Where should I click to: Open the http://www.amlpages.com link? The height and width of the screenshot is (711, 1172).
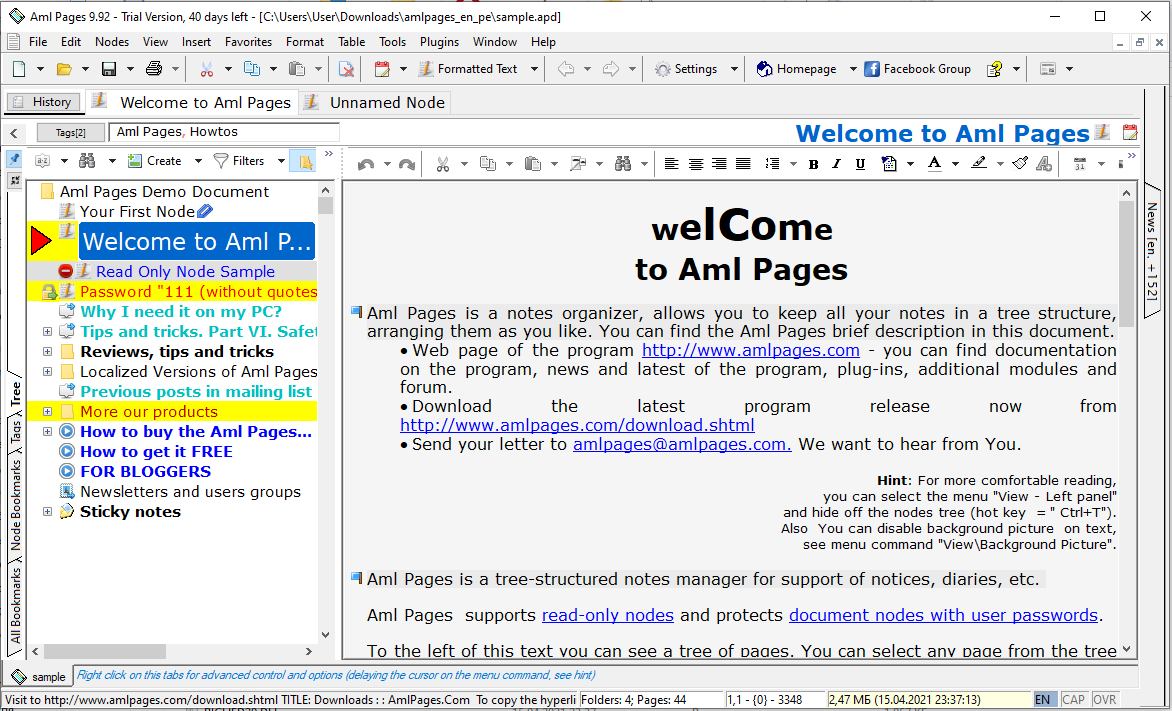pyautogui.click(x=750, y=350)
